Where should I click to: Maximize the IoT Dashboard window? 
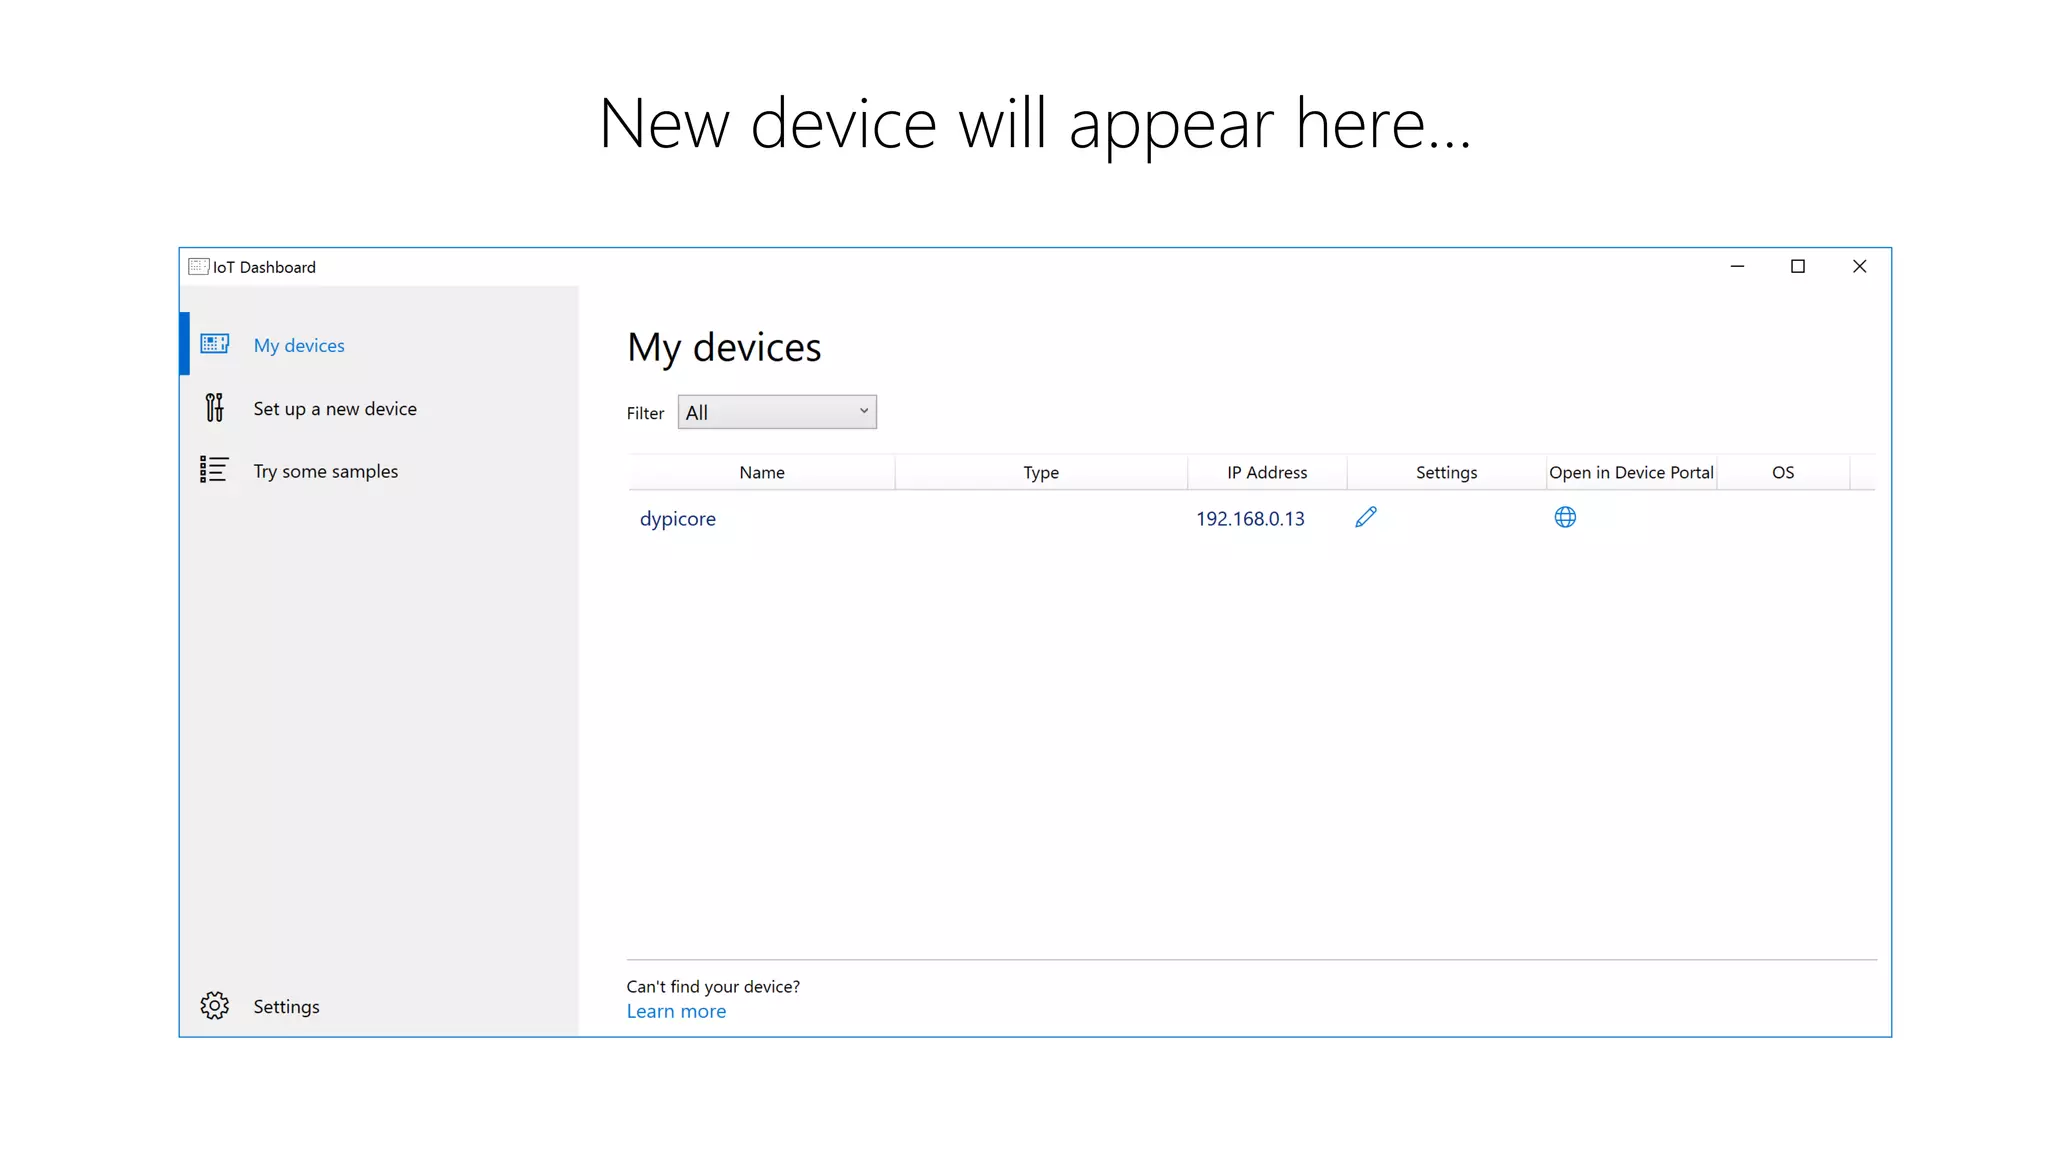[1797, 266]
